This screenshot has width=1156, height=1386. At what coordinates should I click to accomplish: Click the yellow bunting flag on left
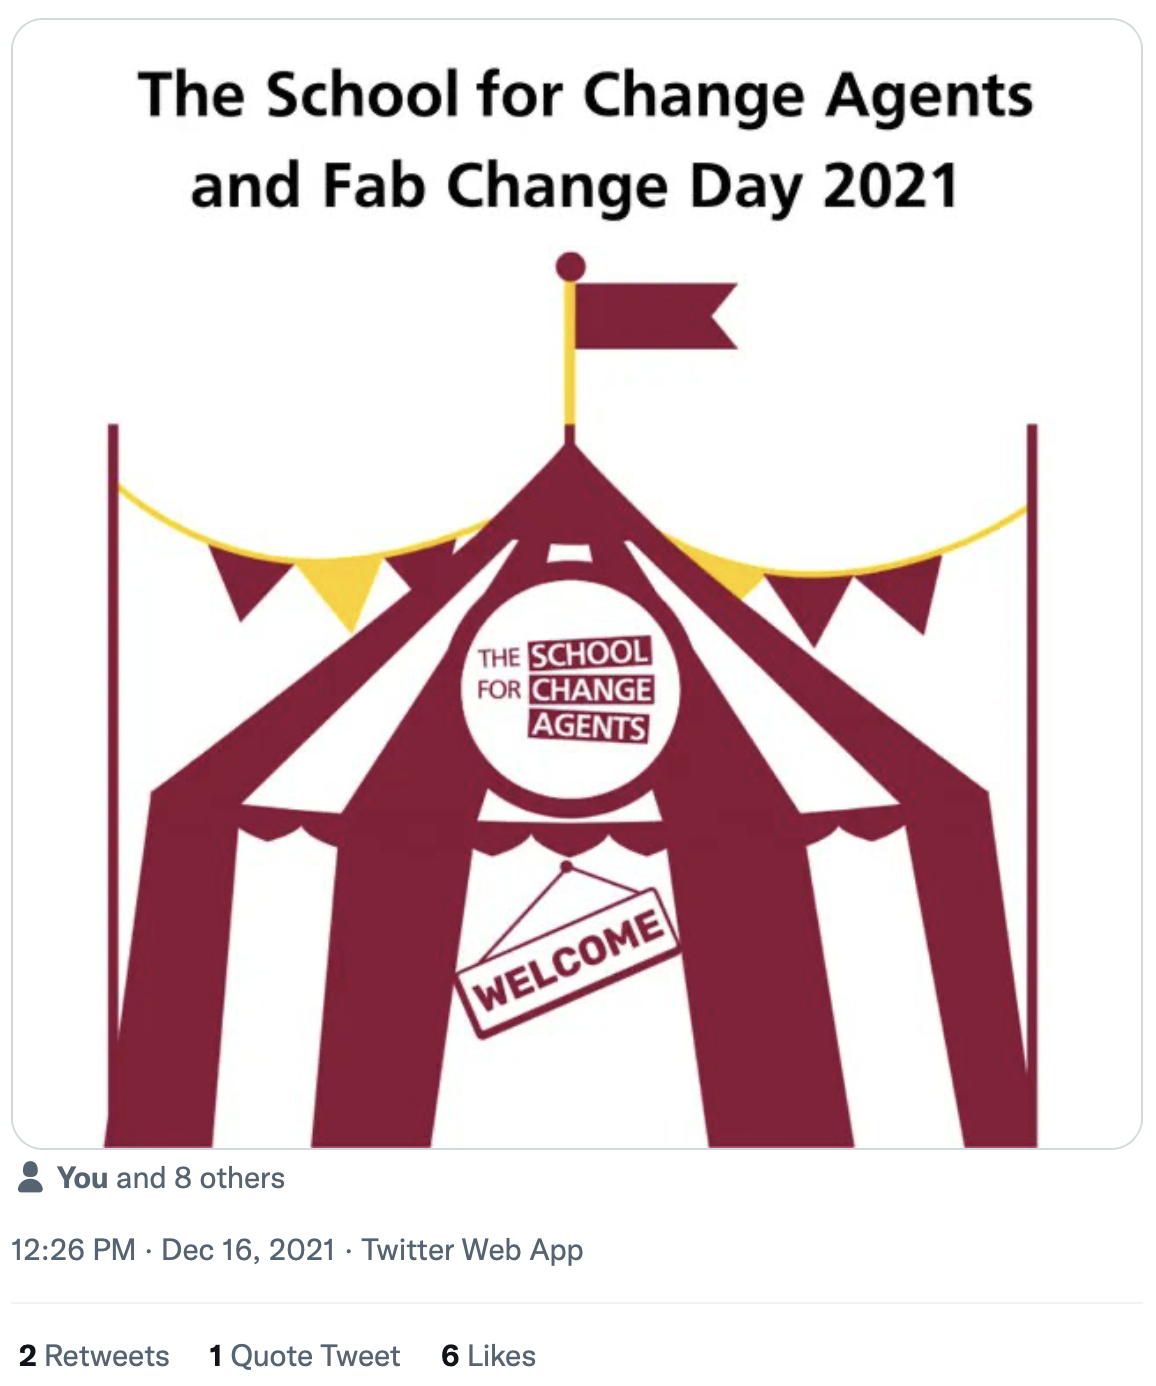341,590
